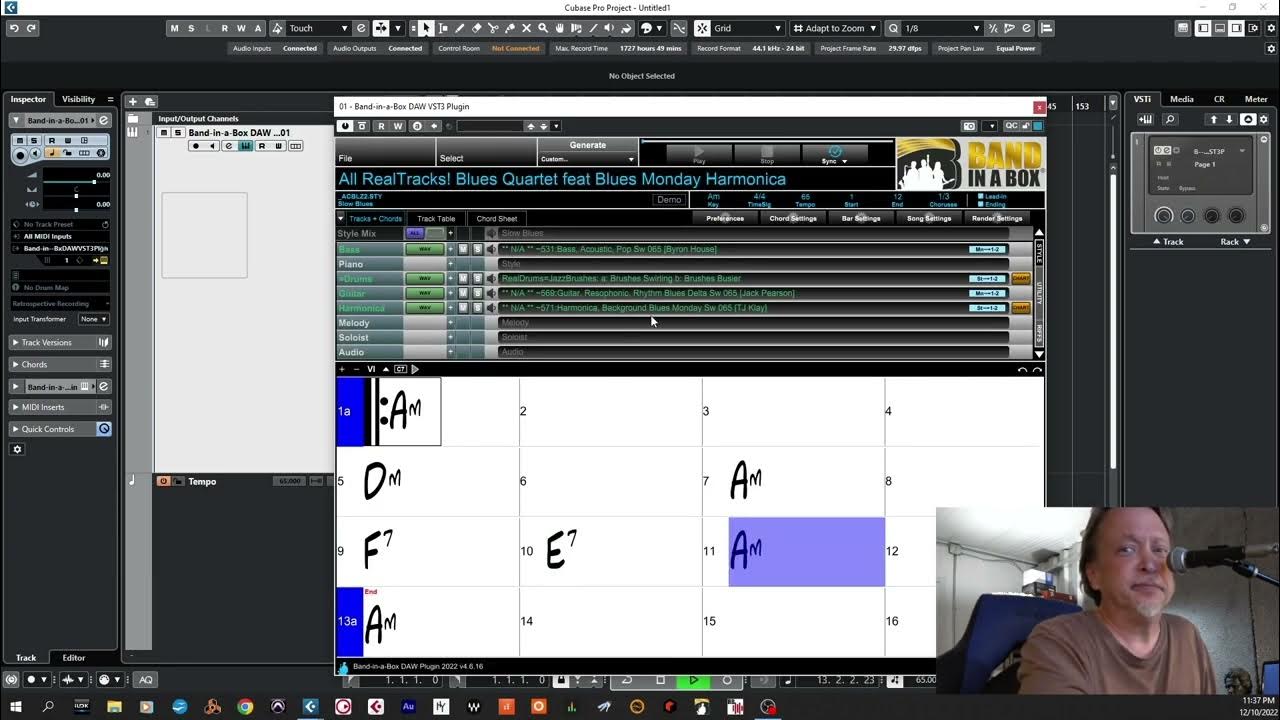Screen dimensions: 1280x720
Task: Click the Cubase transport Play button
Action: (693, 680)
